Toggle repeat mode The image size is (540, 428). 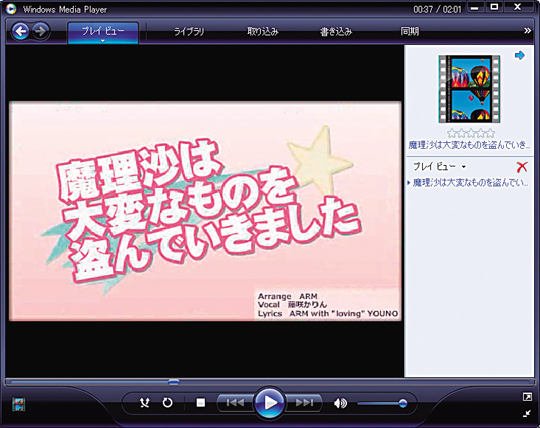point(167,403)
